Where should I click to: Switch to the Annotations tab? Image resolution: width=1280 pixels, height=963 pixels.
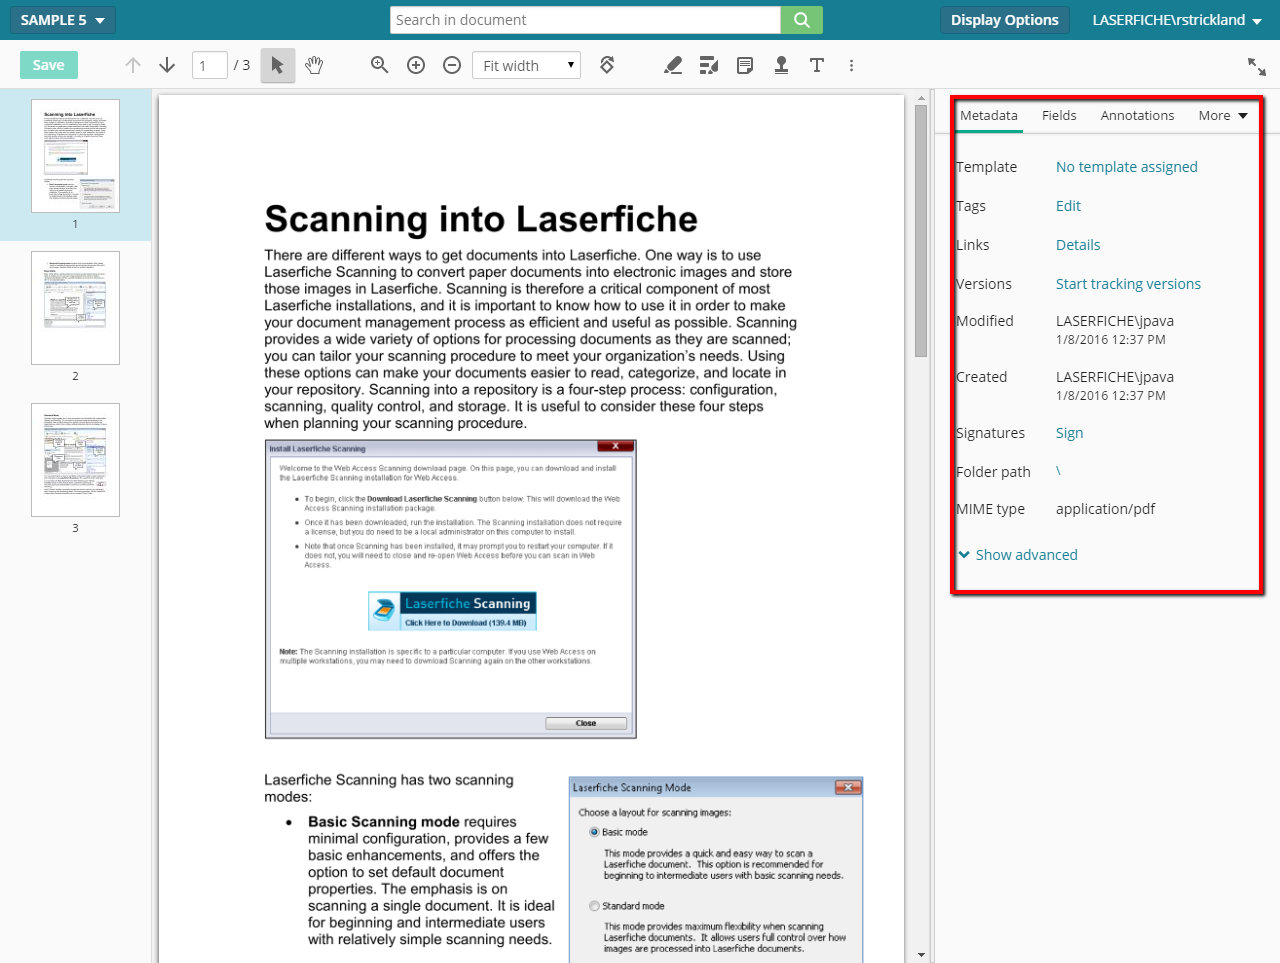coord(1137,115)
